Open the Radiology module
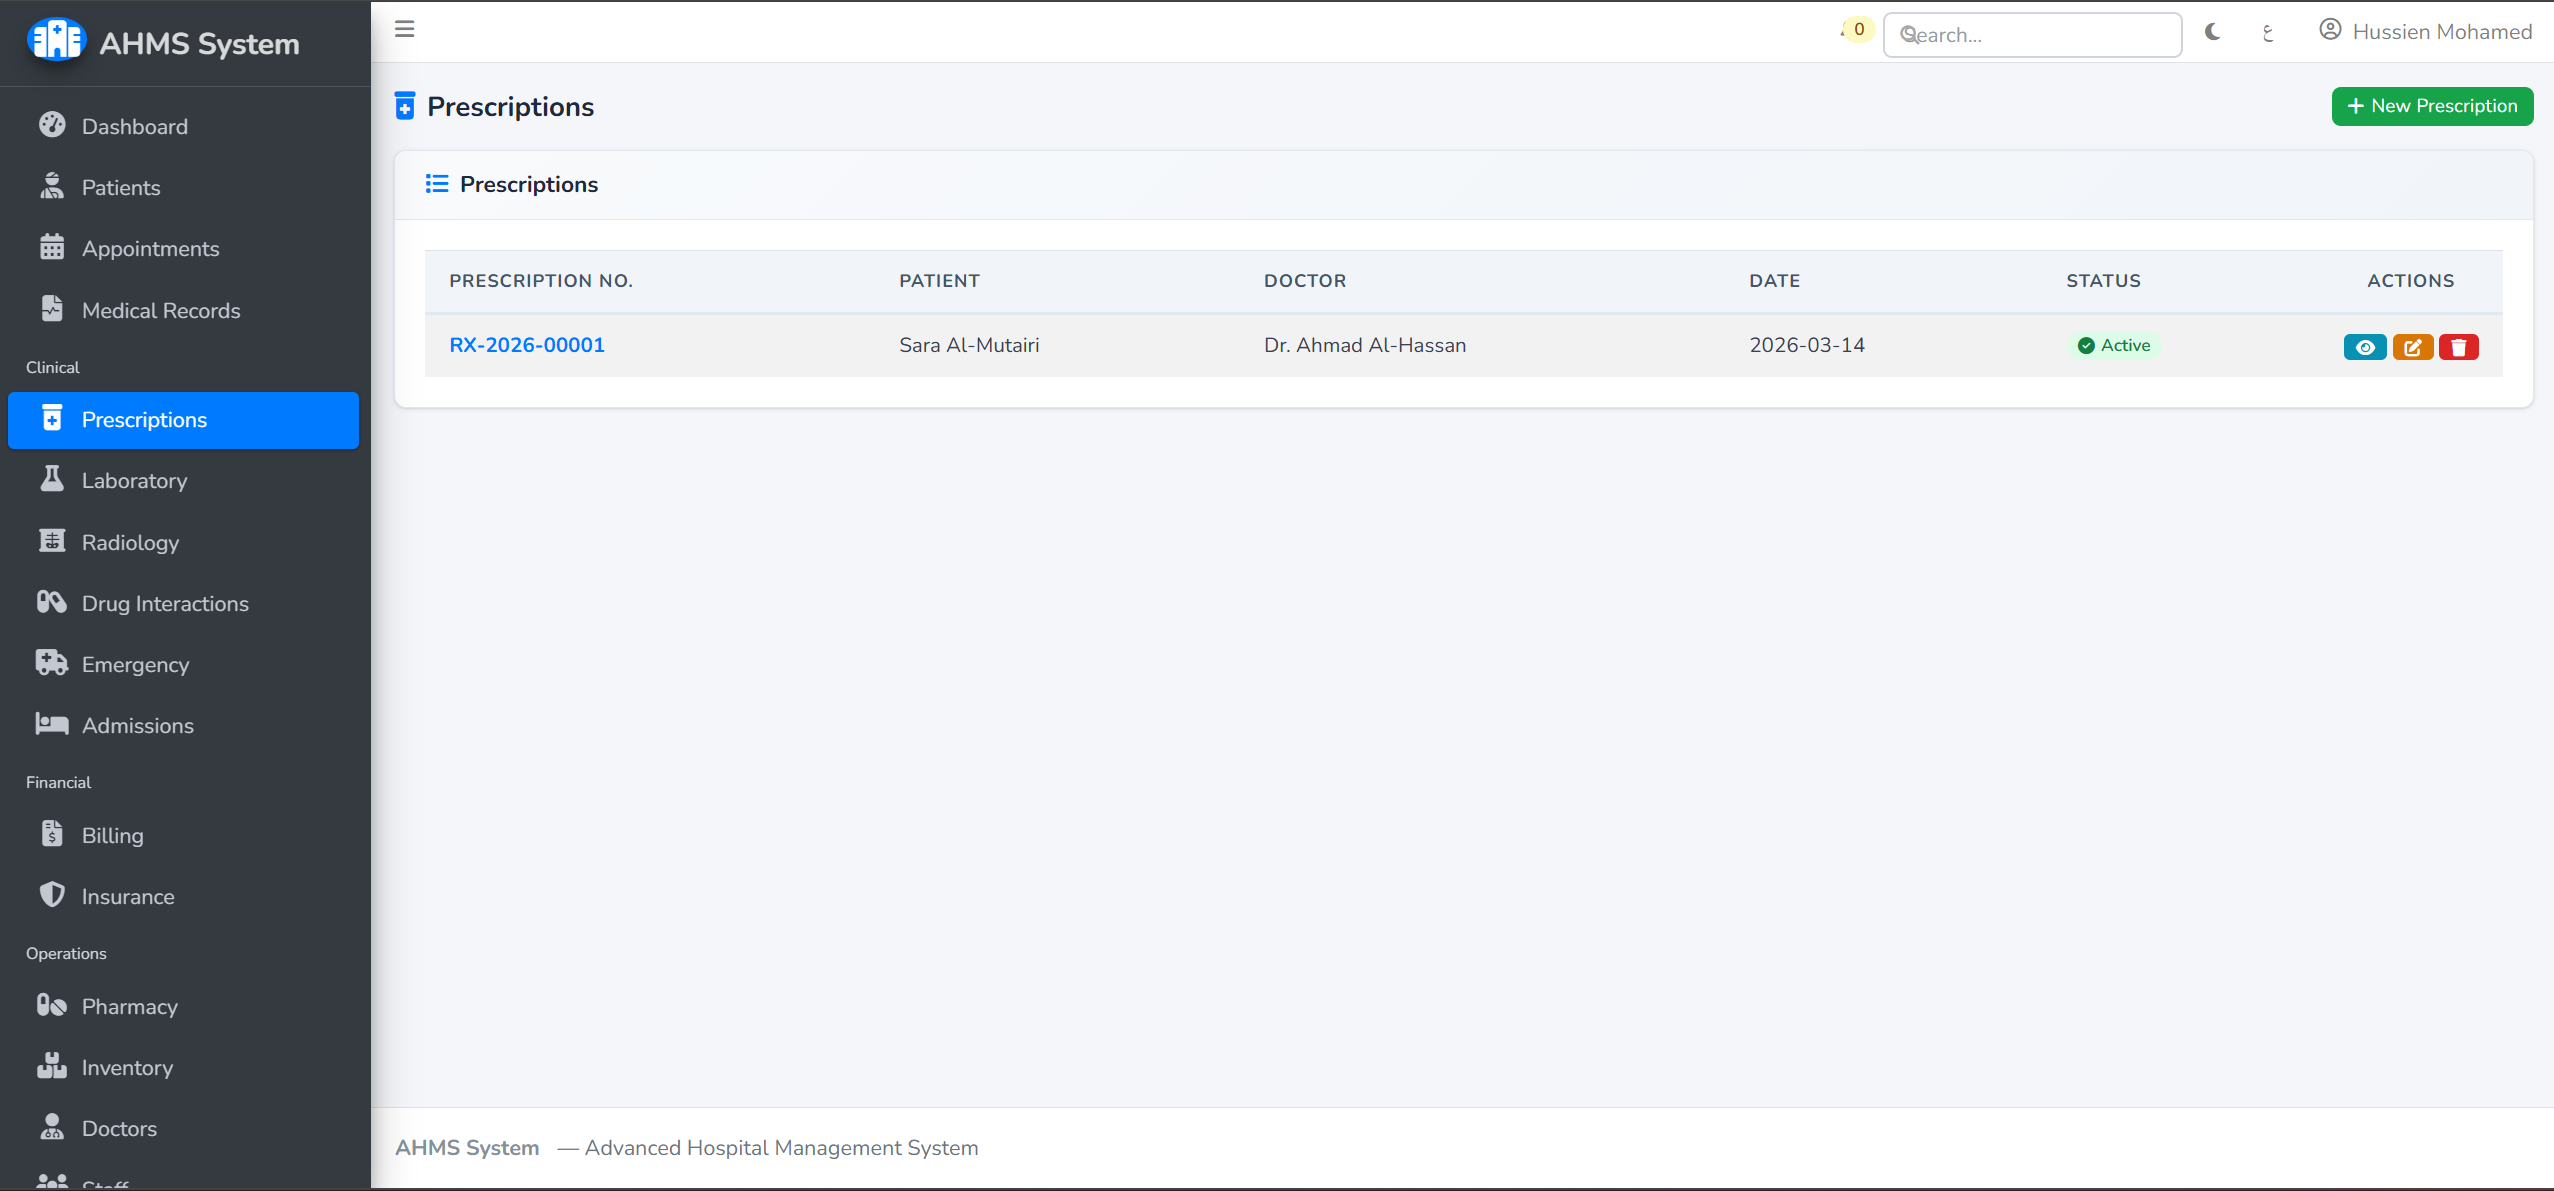Viewport: 2554px width, 1191px height. pyautogui.click(x=130, y=542)
